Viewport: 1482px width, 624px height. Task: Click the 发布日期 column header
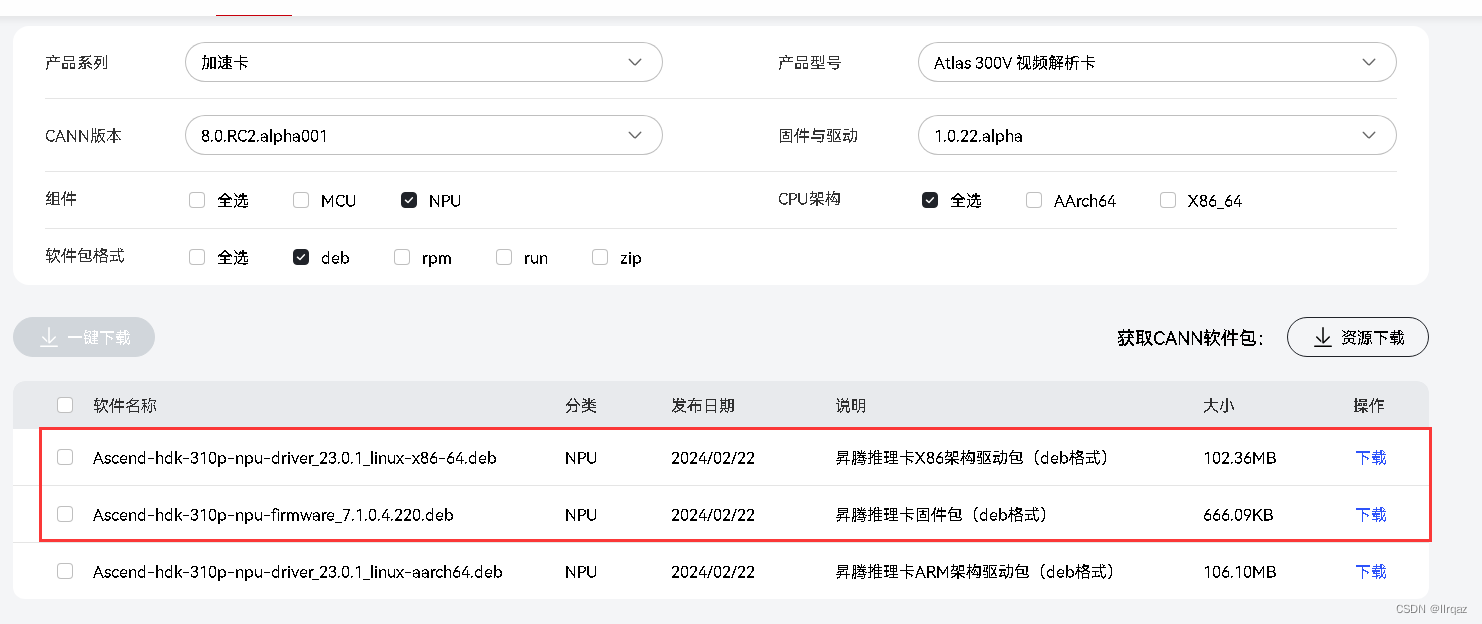point(703,405)
